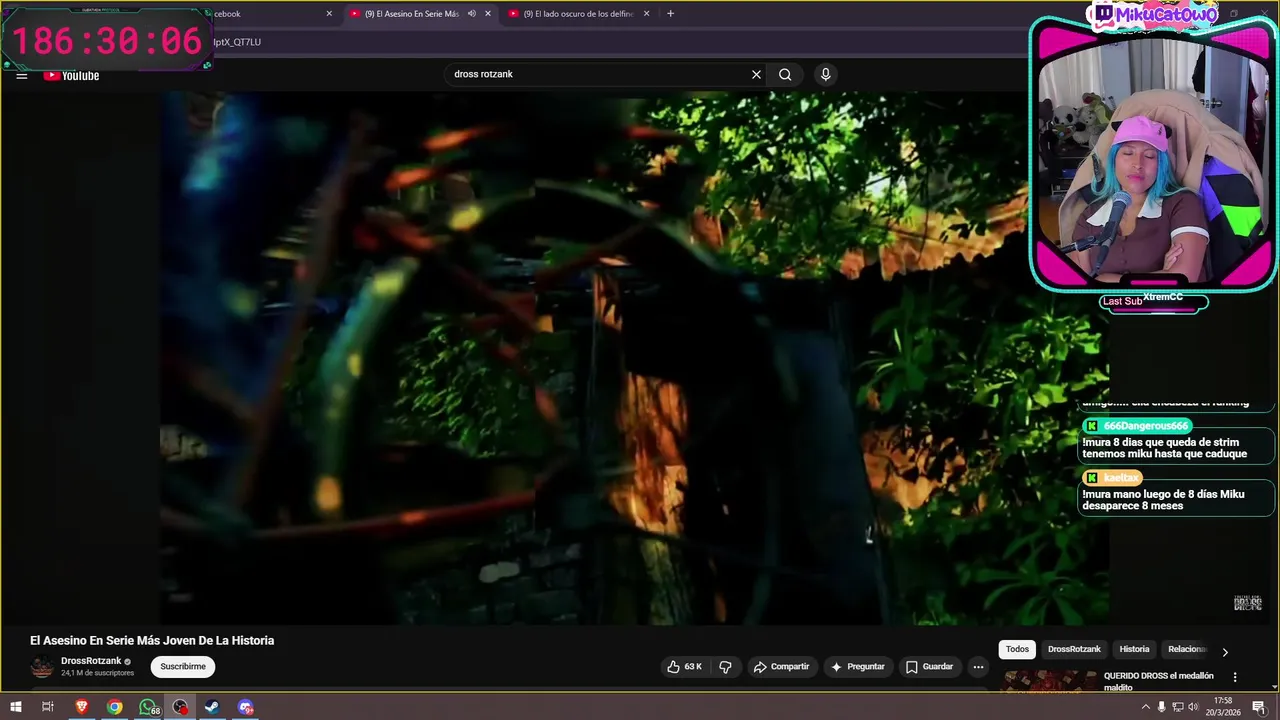1280x720 pixels.
Task: Like the video (63 K thumbs up)
Action: click(x=686, y=667)
